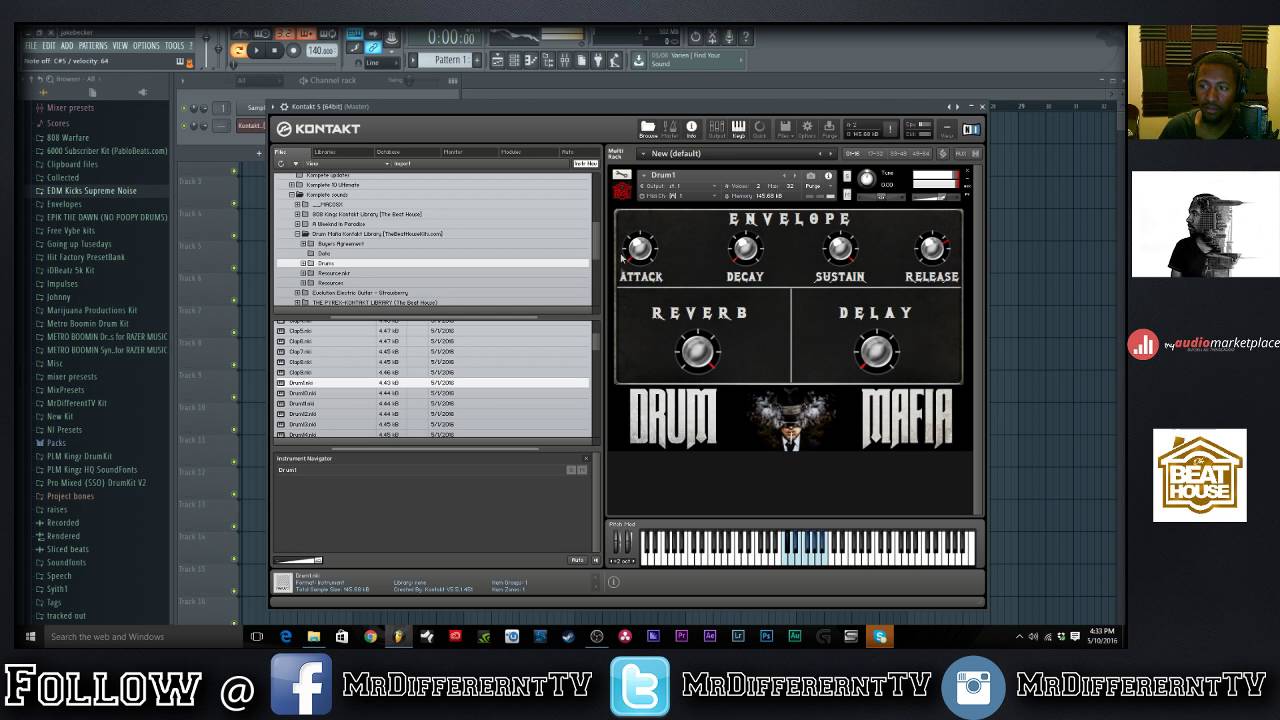The image size is (1280, 720).
Task: Open the Line snap dropdown in FL Studio
Action: tap(381, 63)
